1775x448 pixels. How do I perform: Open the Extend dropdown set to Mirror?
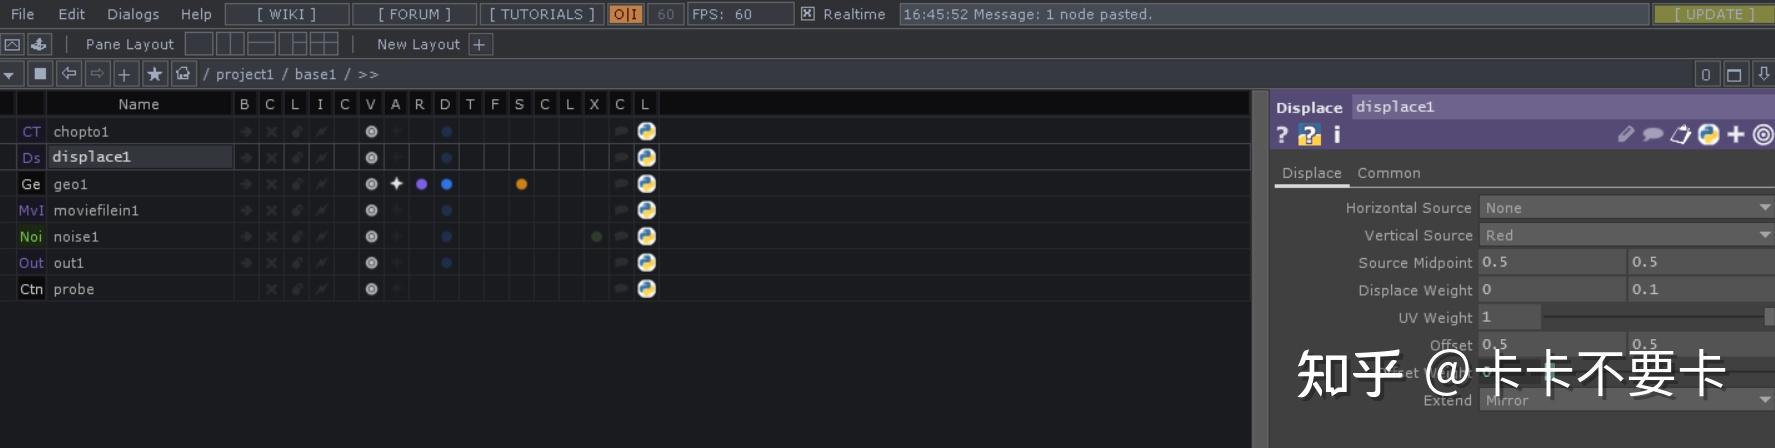tap(1625, 400)
